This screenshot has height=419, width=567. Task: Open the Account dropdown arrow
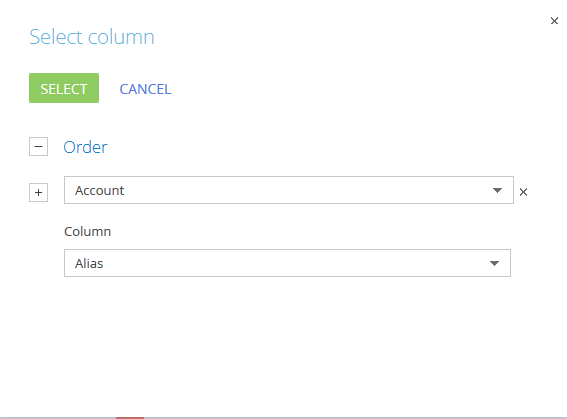497,190
